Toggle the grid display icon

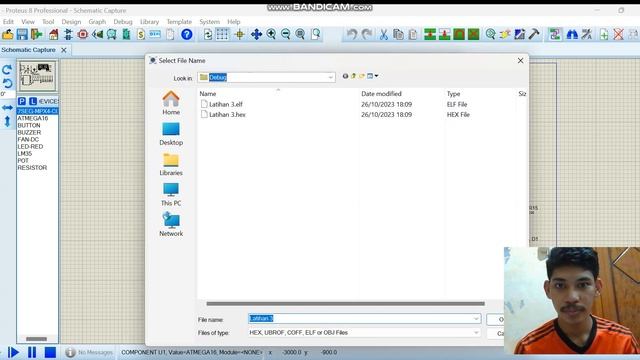point(222,35)
